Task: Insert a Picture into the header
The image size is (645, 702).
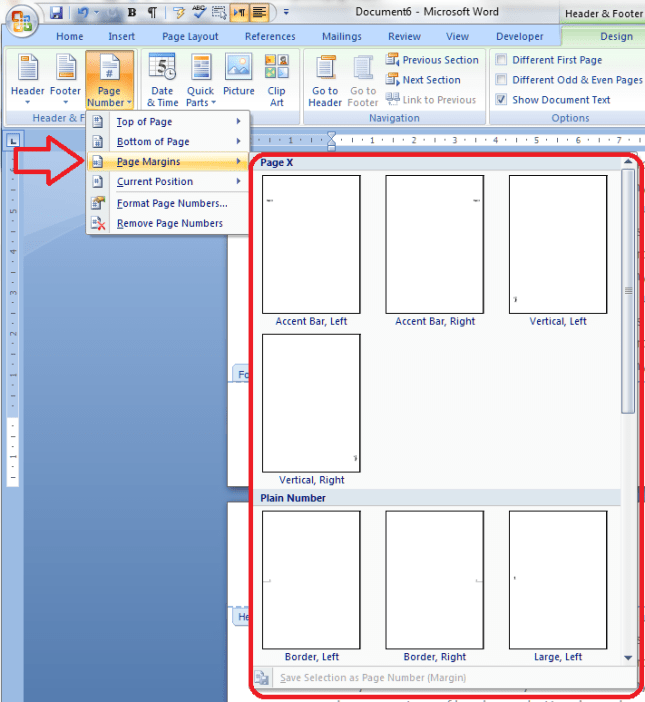Action: [239, 75]
